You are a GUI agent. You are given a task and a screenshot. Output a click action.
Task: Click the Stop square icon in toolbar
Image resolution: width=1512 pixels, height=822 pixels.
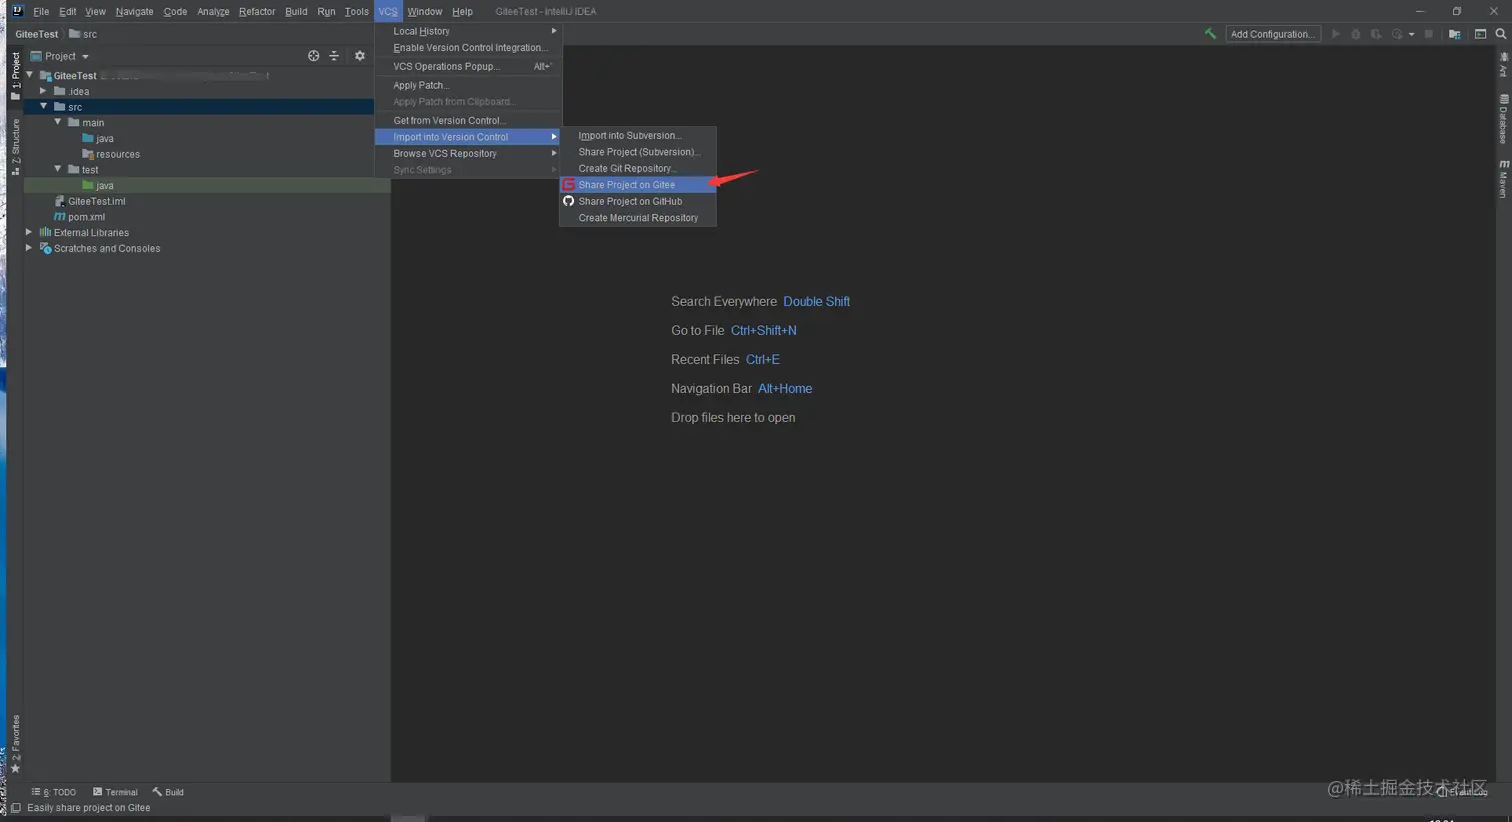(1429, 34)
